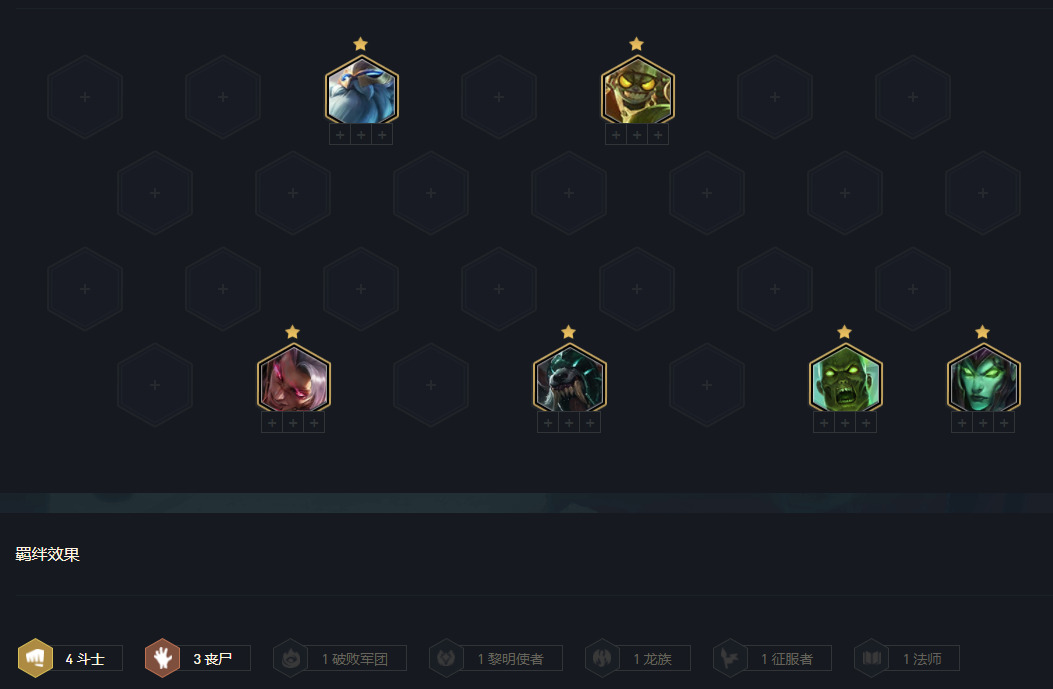The width and height of the screenshot is (1053, 689).
Task: Add item to bearded champion's first slot
Action: pos(340,135)
